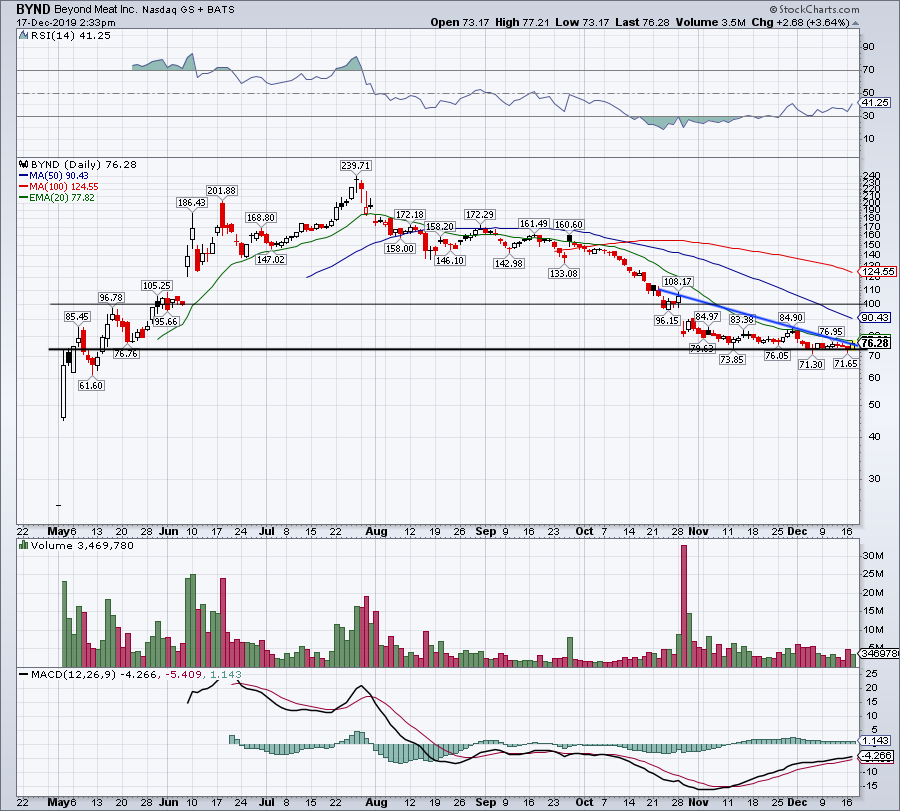
Task: Click the BYND (Daily) candlestick legend icon
Action: (x=24, y=164)
